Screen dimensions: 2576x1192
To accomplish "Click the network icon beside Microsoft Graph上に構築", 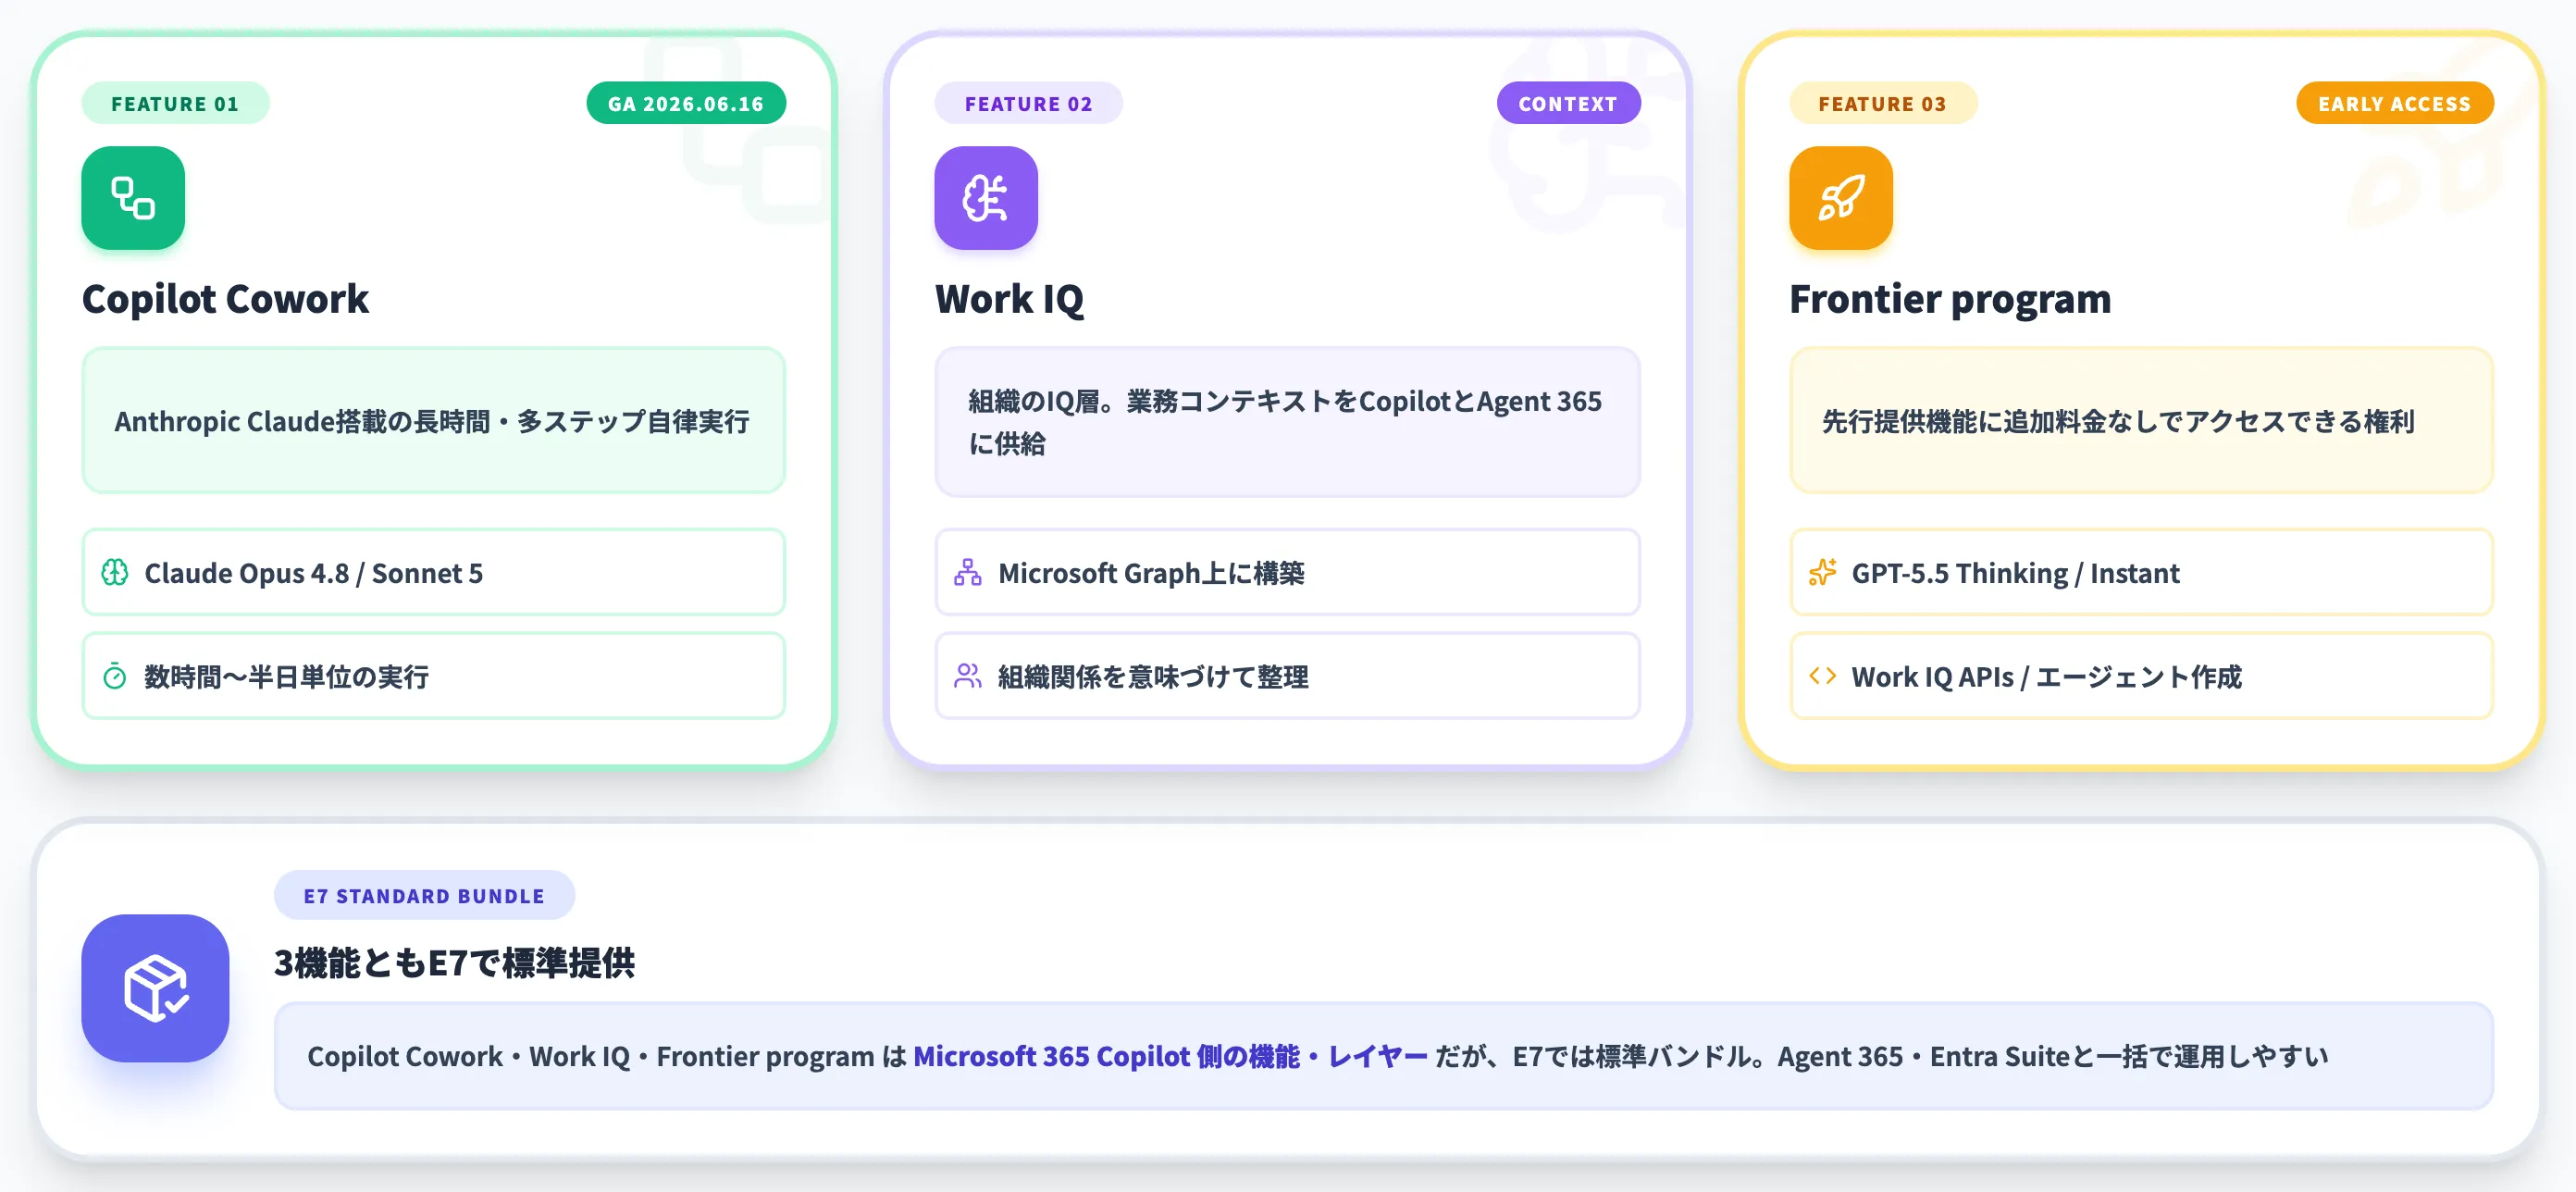I will 968,573.
